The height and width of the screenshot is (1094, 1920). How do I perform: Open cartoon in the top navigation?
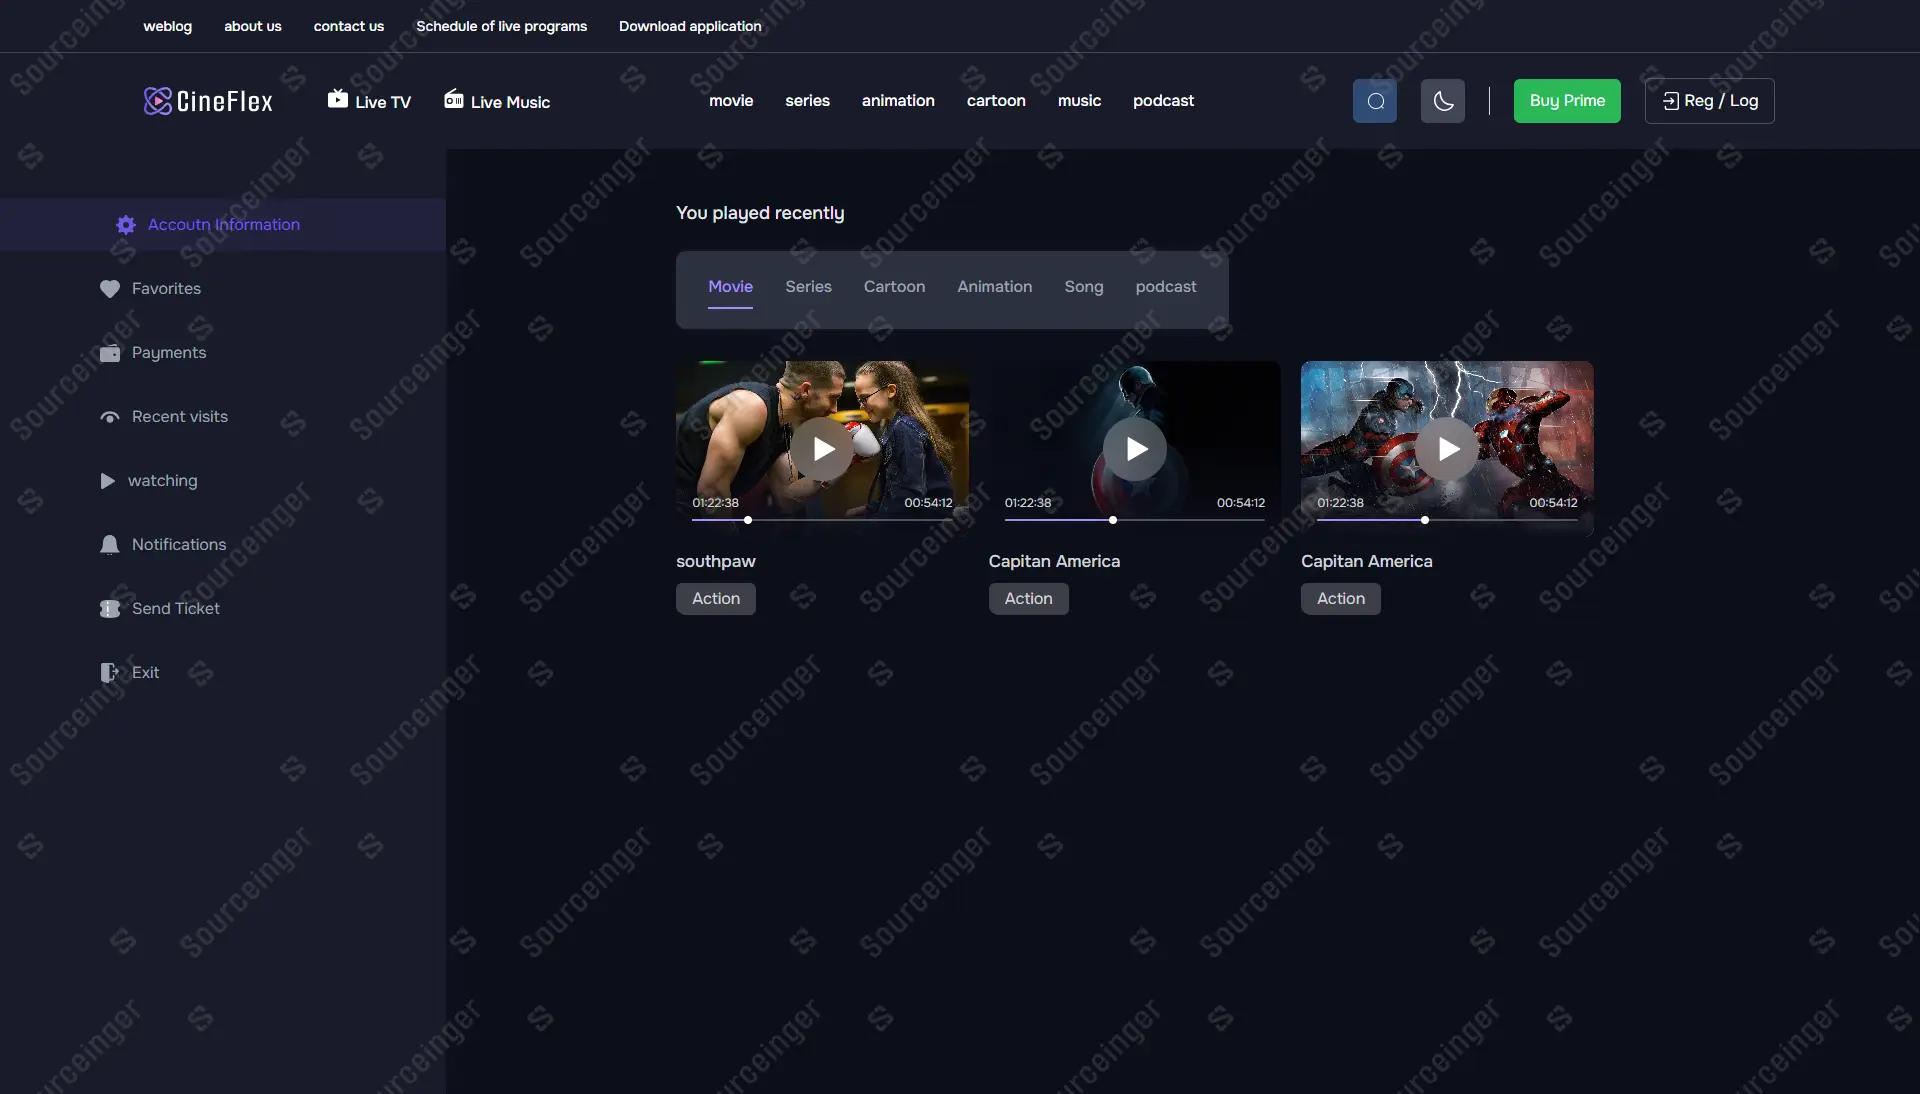point(996,101)
